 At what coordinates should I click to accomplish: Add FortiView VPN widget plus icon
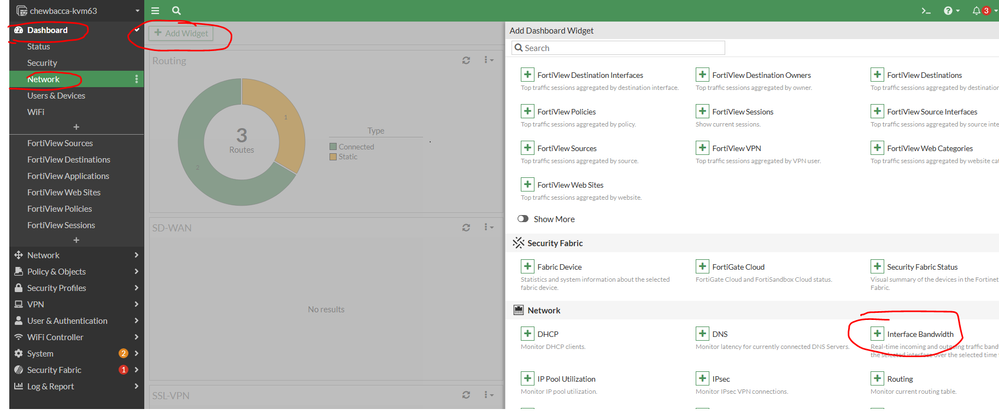click(701, 148)
